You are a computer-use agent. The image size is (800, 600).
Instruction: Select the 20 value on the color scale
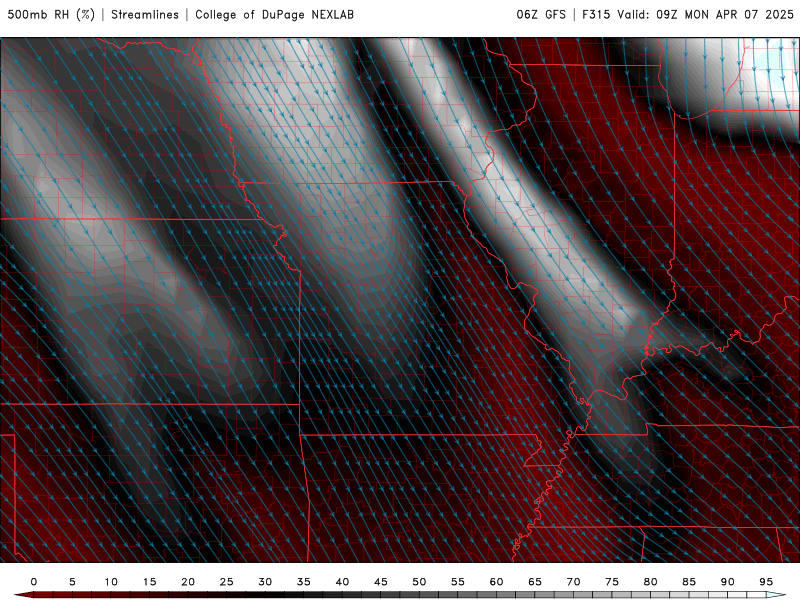click(x=188, y=582)
